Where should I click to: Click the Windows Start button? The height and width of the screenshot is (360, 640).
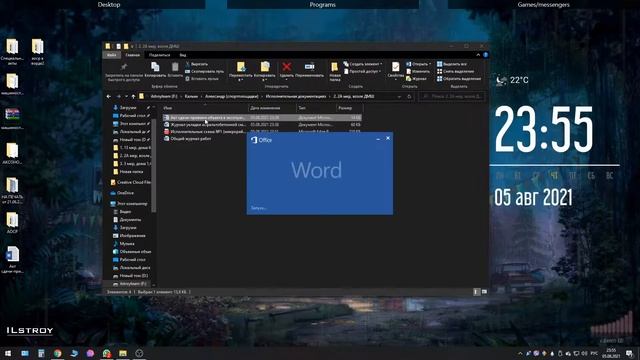point(8,353)
